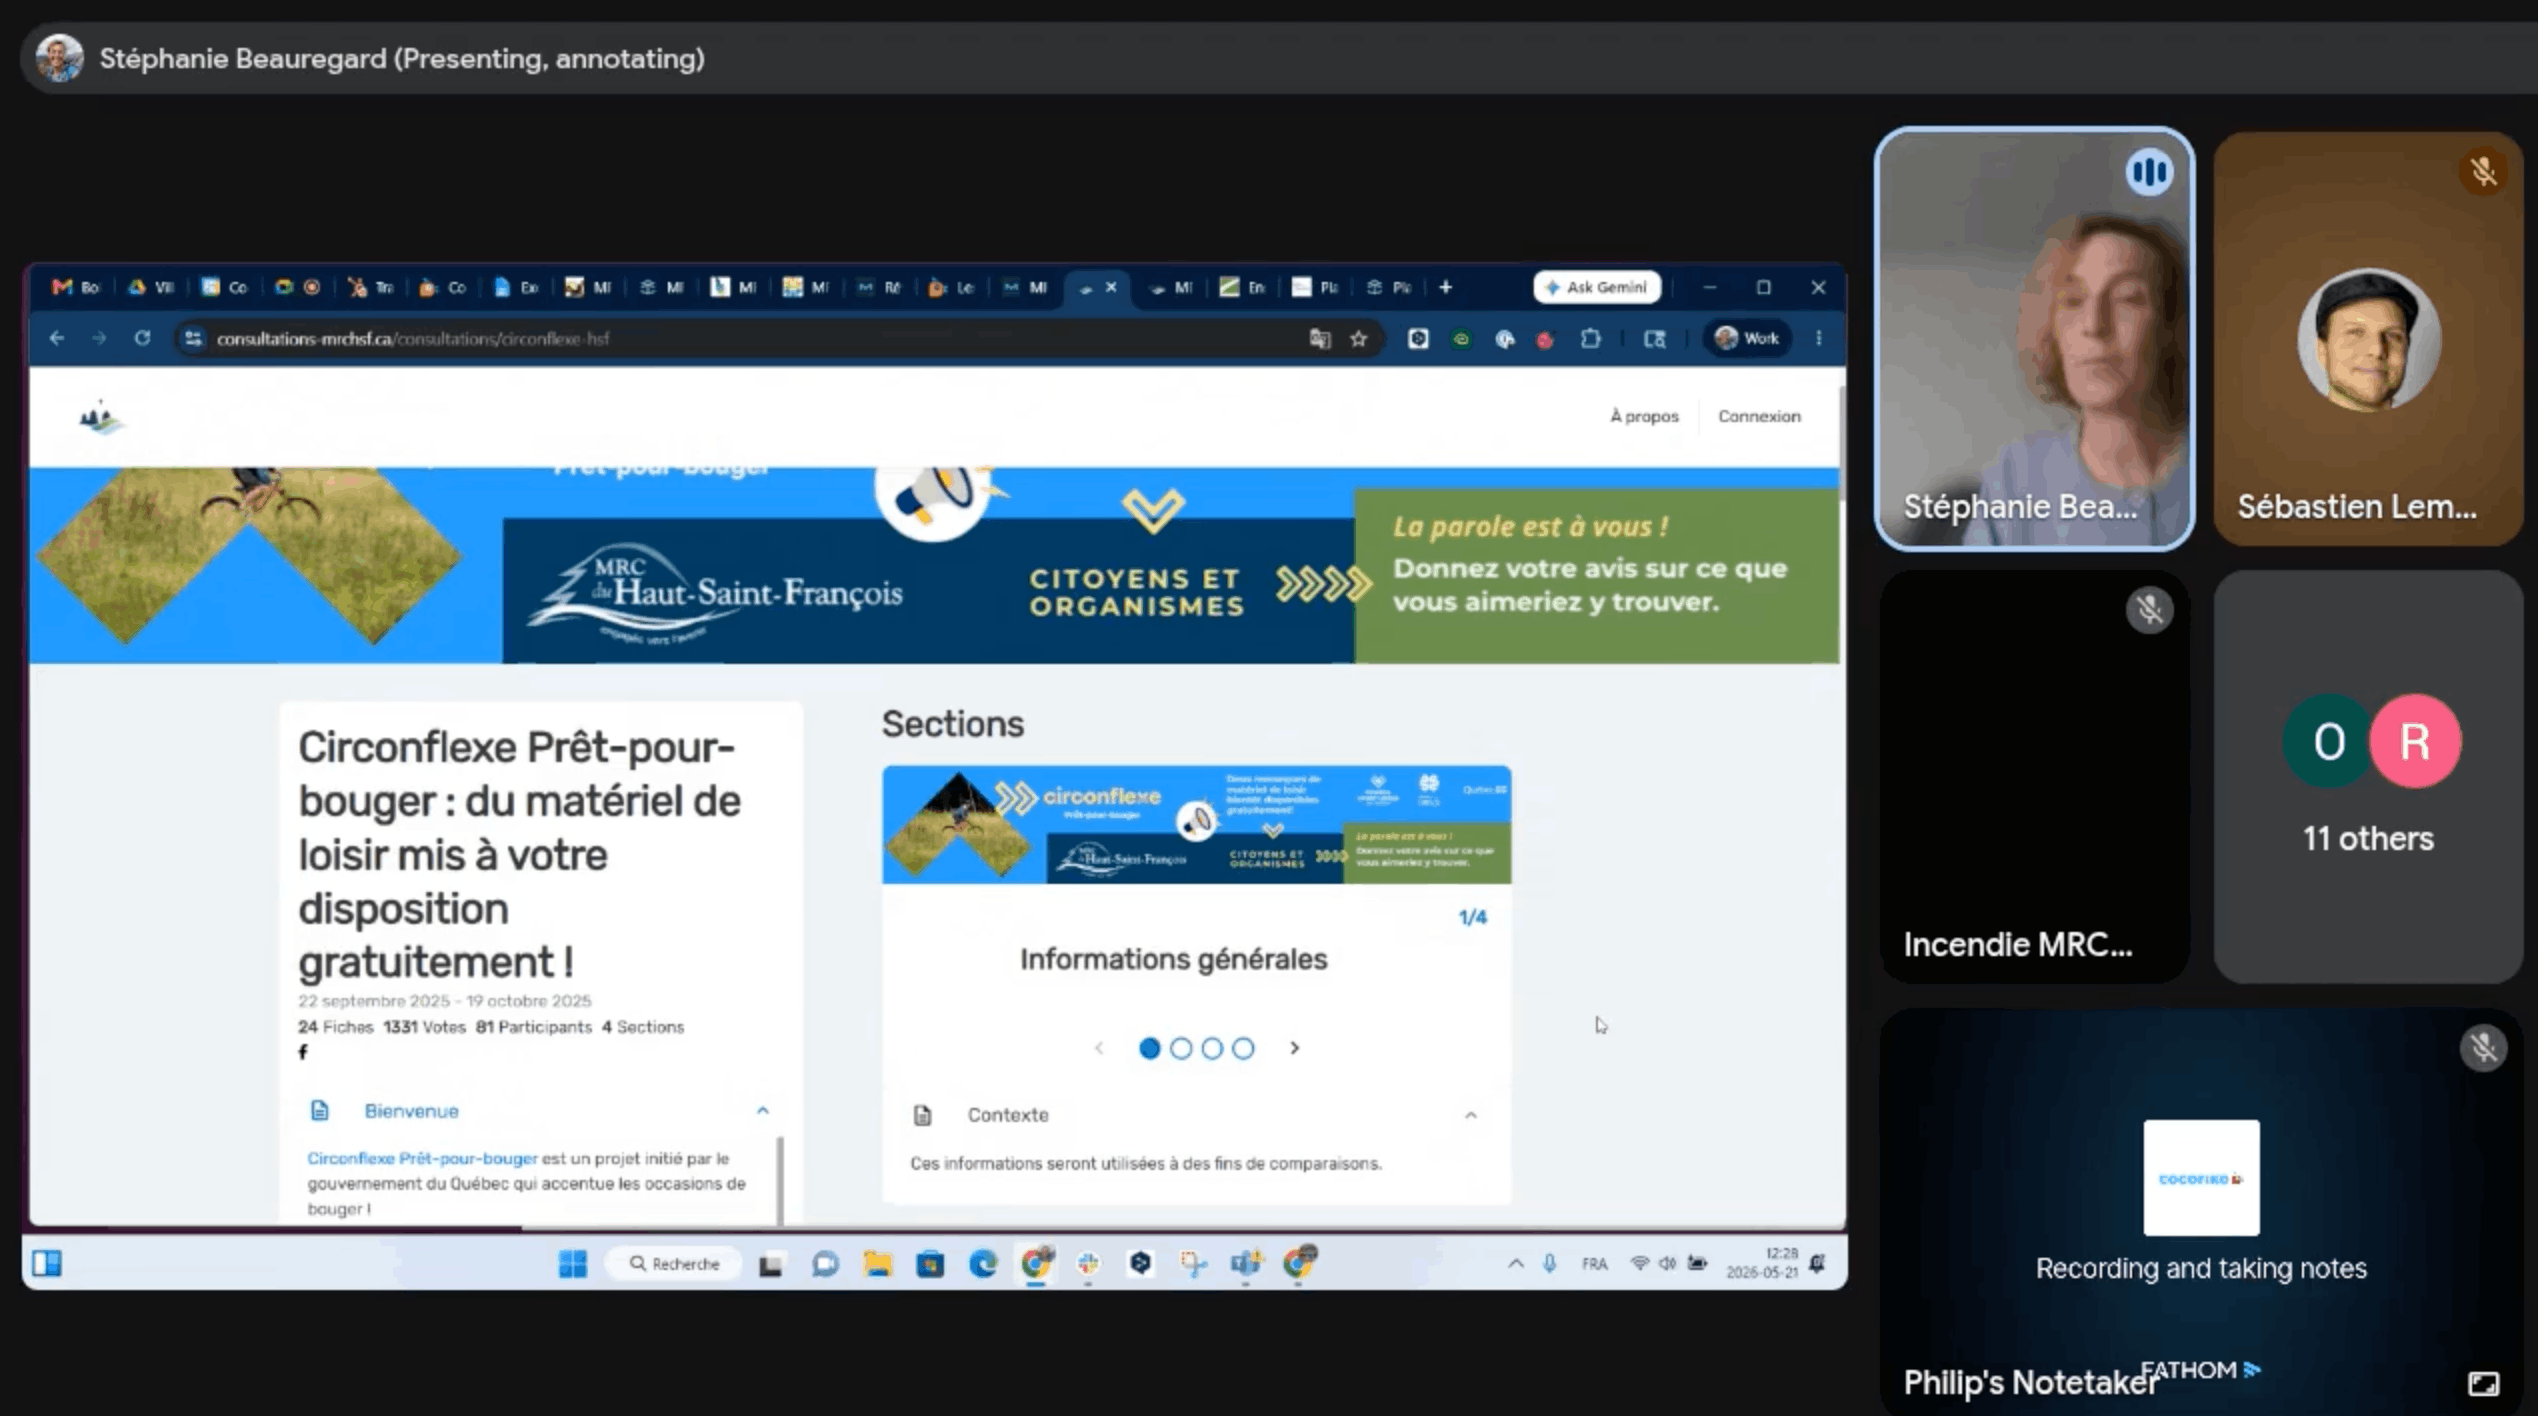Viewport: 2538px width, 1416px height.
Task: Open the FRA input language switcher
Action: pyautogui.click(x=1595, y=1264)
